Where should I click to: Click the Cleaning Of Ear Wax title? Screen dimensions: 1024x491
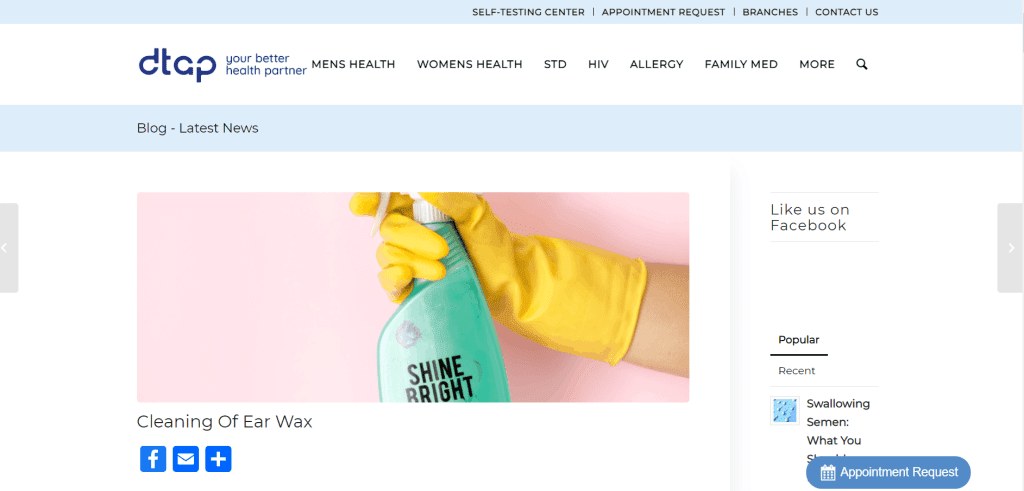(x=225, y=422)
